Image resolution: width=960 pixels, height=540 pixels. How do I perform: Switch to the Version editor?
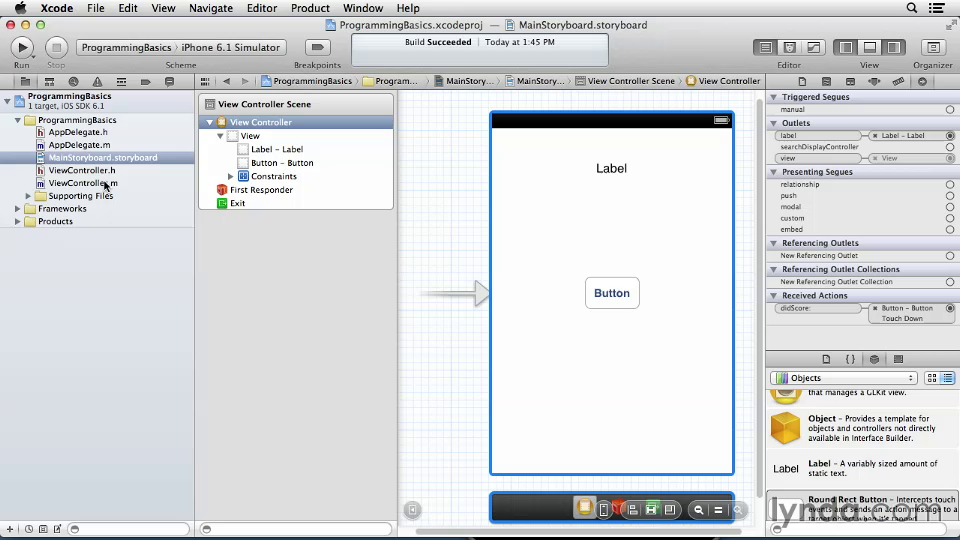coord(814,47)
